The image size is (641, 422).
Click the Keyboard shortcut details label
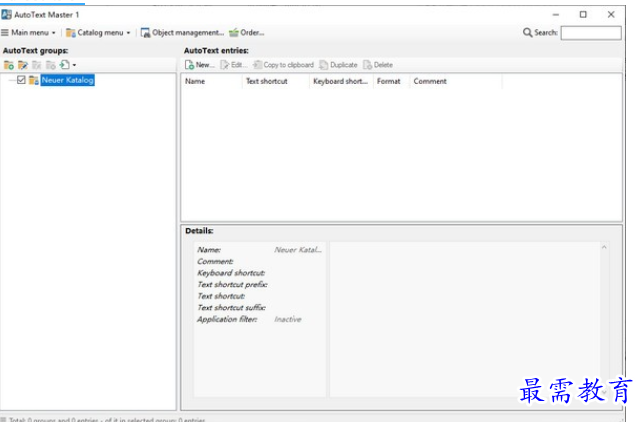point(231,273)
